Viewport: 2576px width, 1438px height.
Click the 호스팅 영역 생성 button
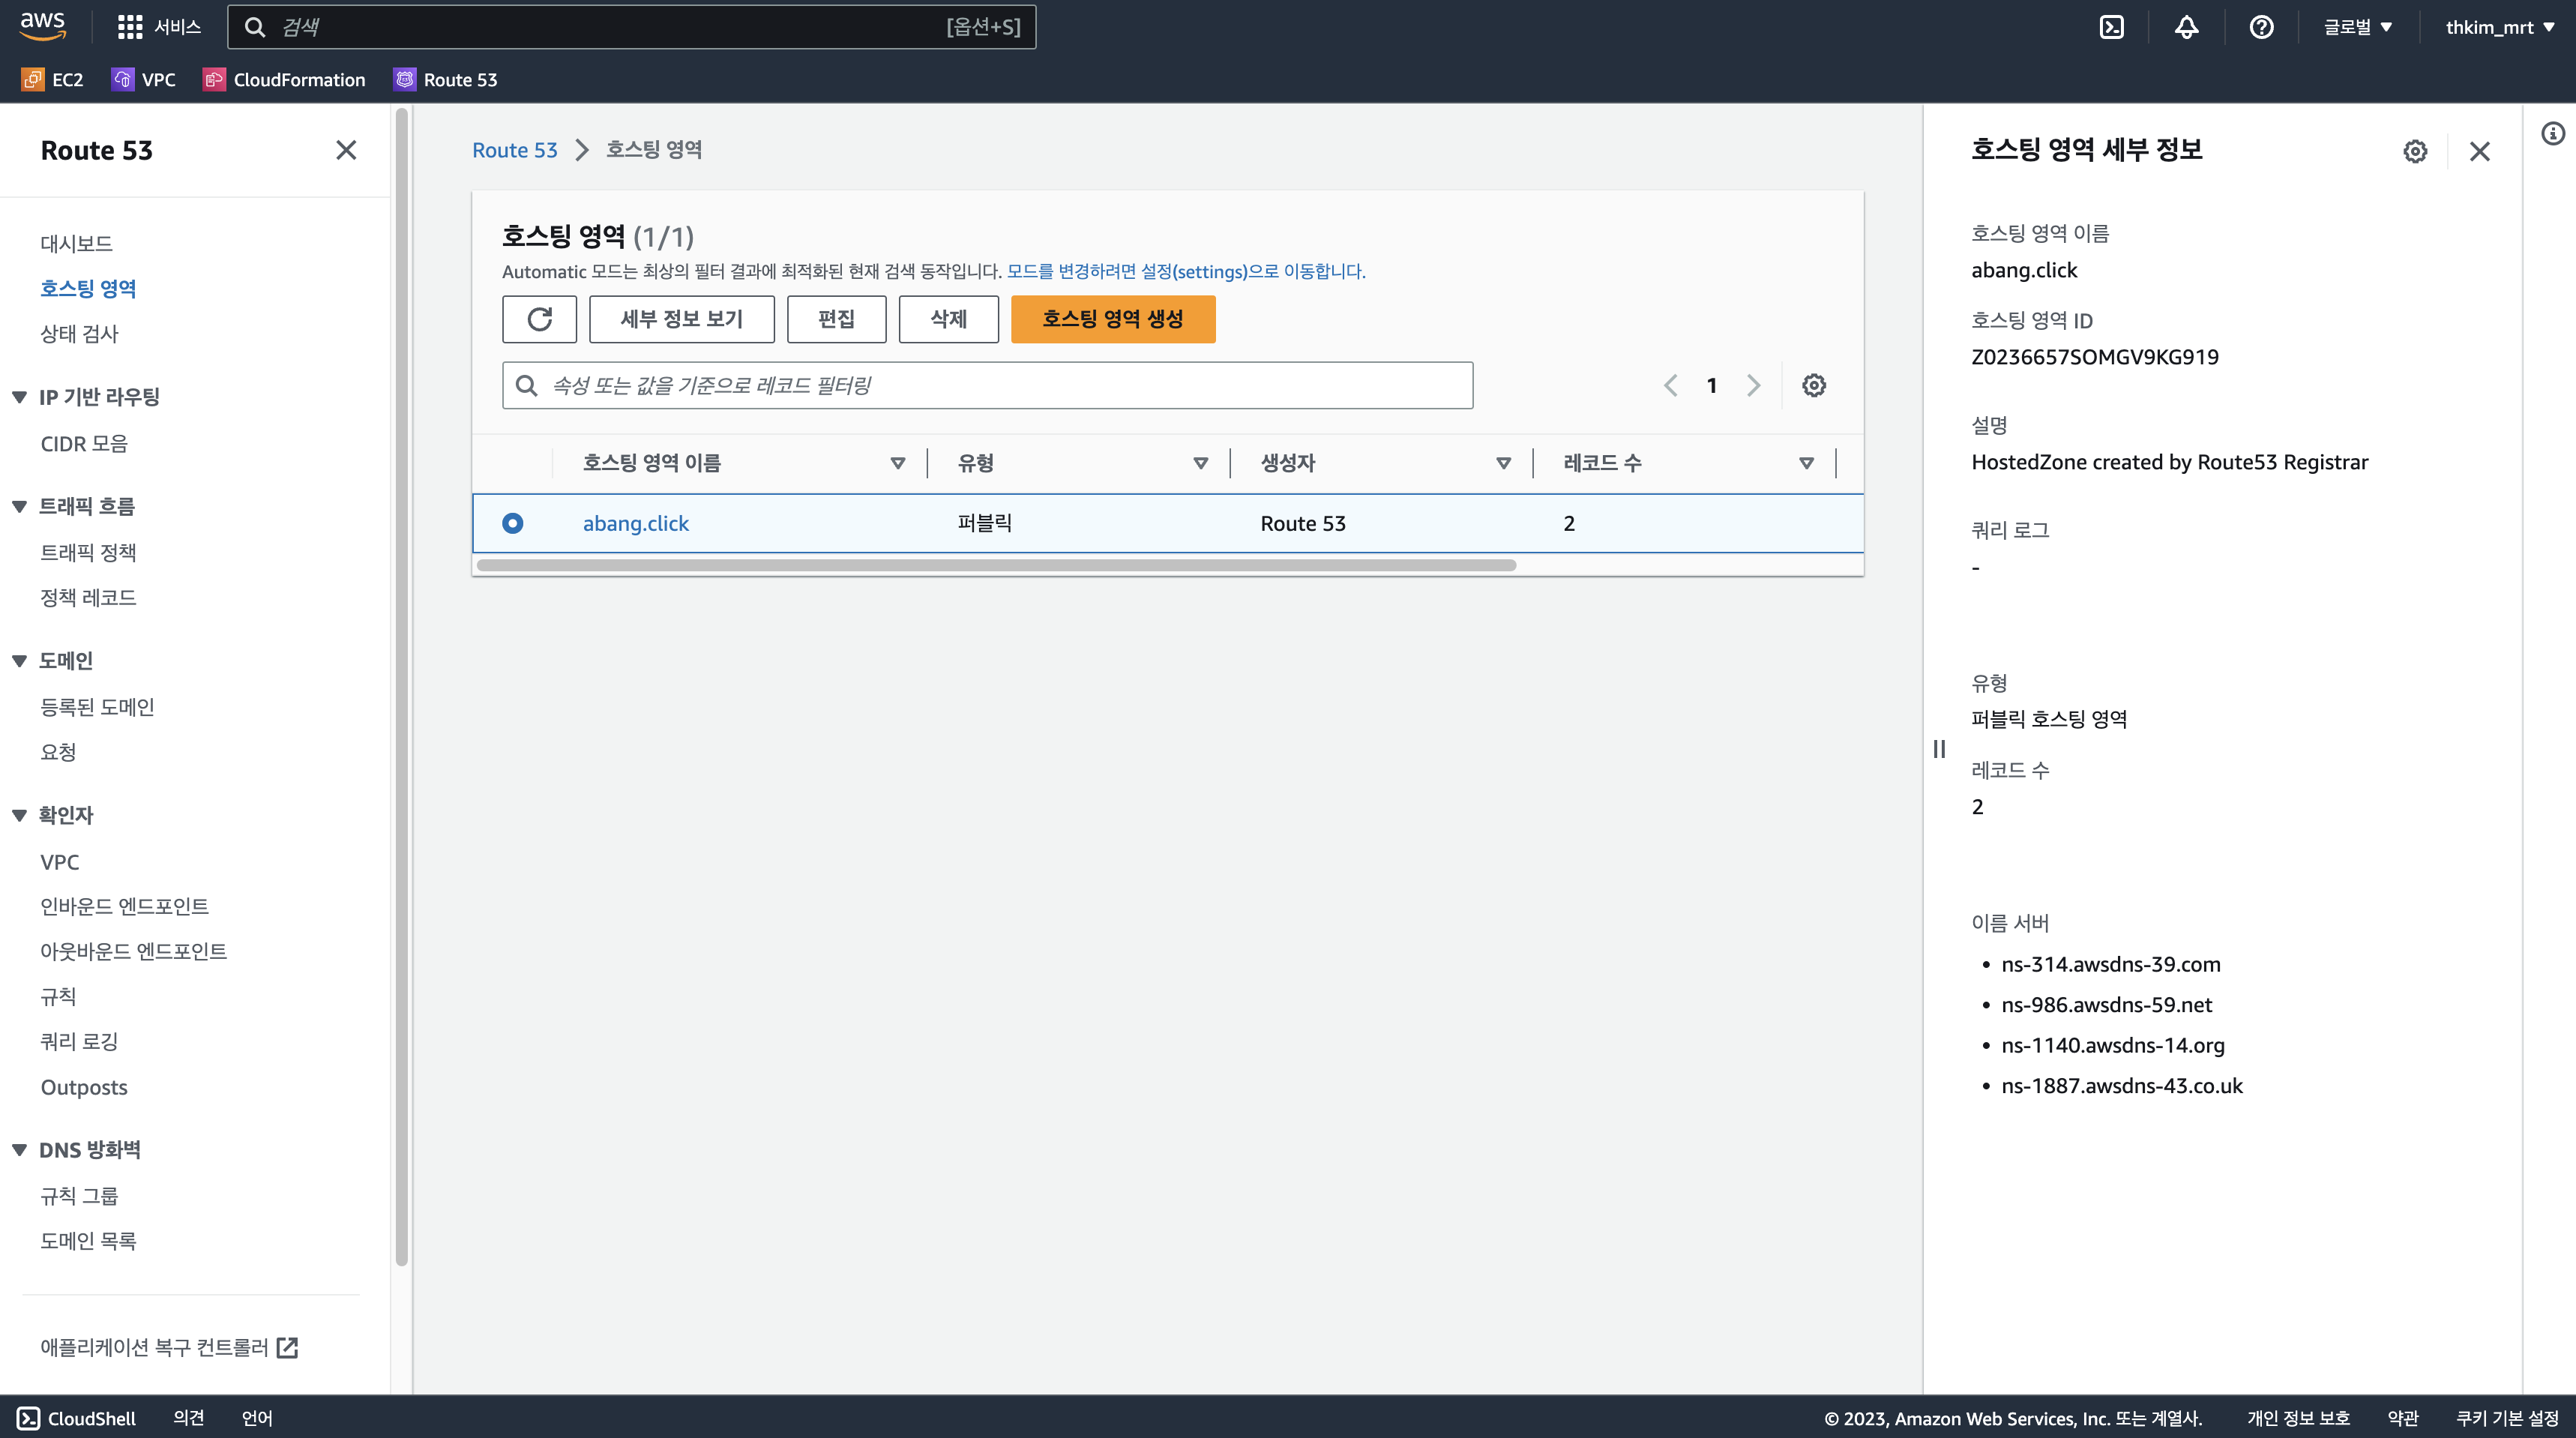(1112, 319)
